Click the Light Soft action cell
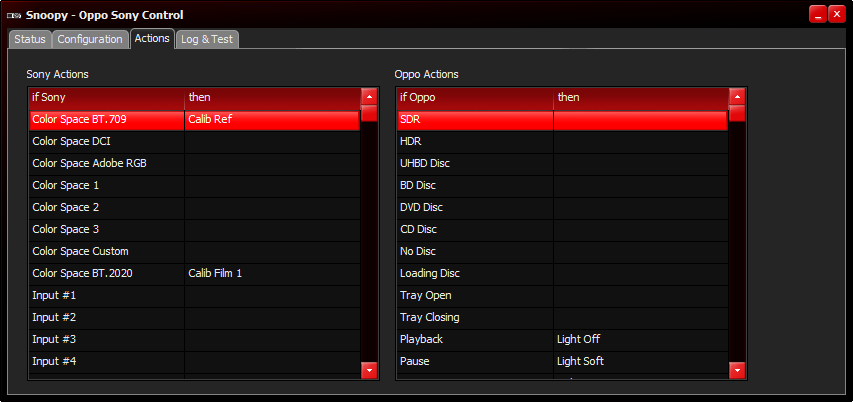Image resolution: width=853 pixels, height=402 pixels. point(641,362)
